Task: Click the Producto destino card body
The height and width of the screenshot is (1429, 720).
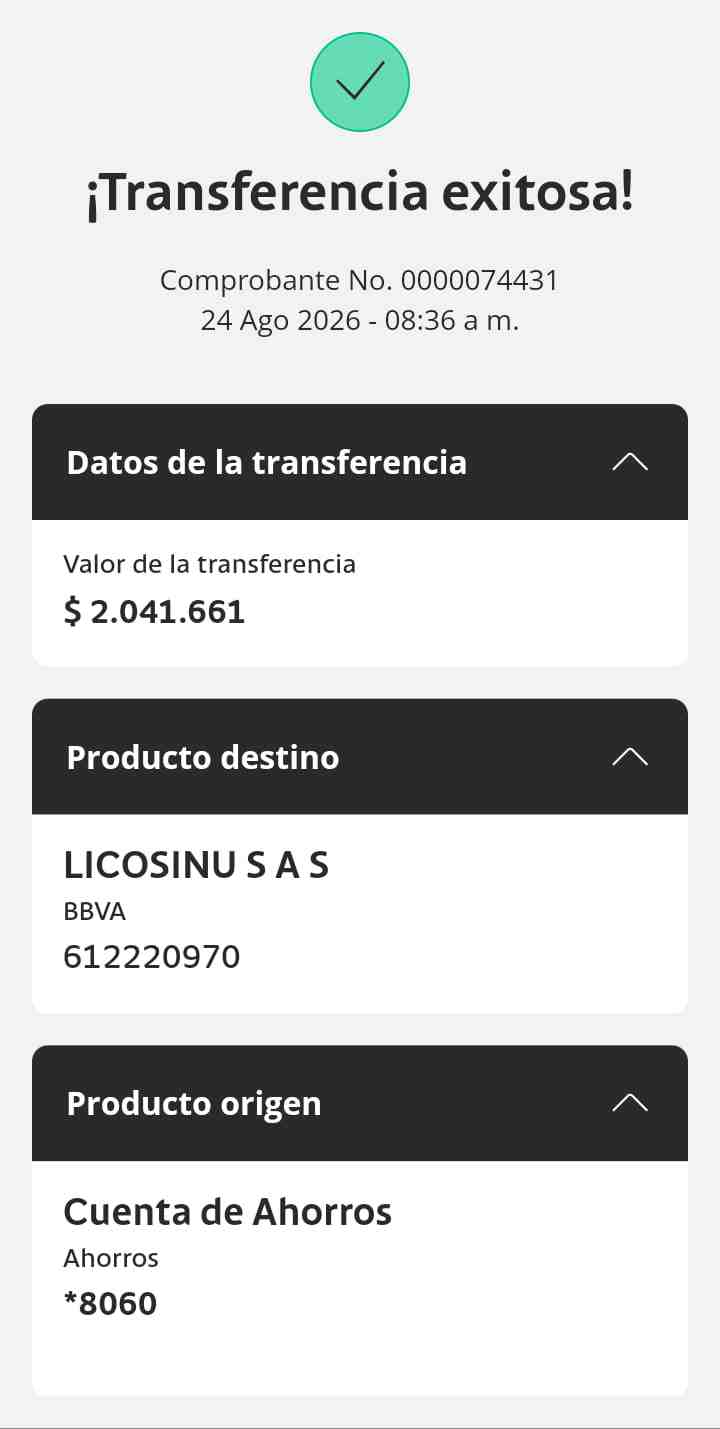Action: pyautogui.click(x=360, y=914)
